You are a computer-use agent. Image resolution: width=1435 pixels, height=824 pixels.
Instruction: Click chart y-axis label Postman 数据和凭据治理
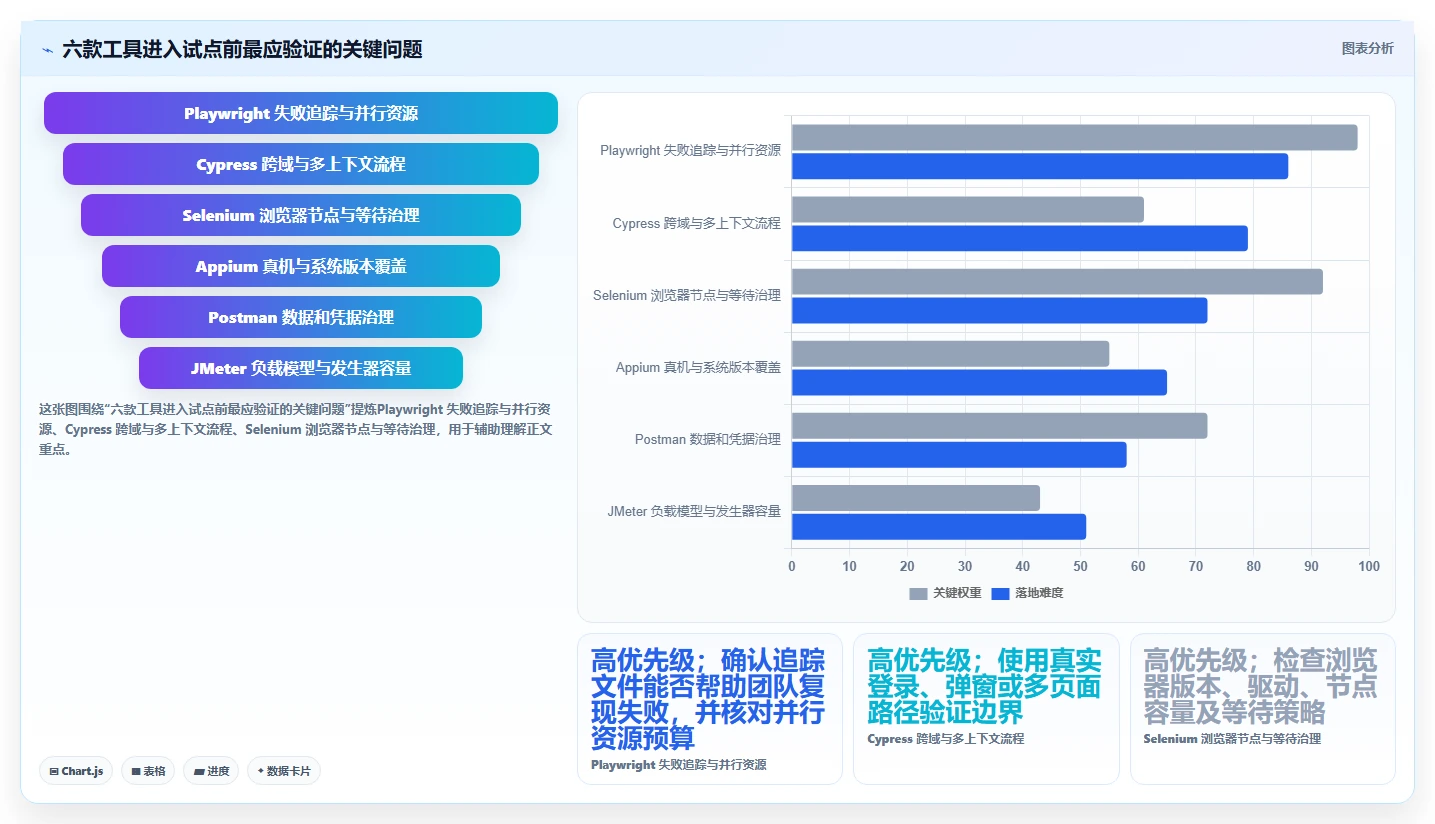coord(708,440)
